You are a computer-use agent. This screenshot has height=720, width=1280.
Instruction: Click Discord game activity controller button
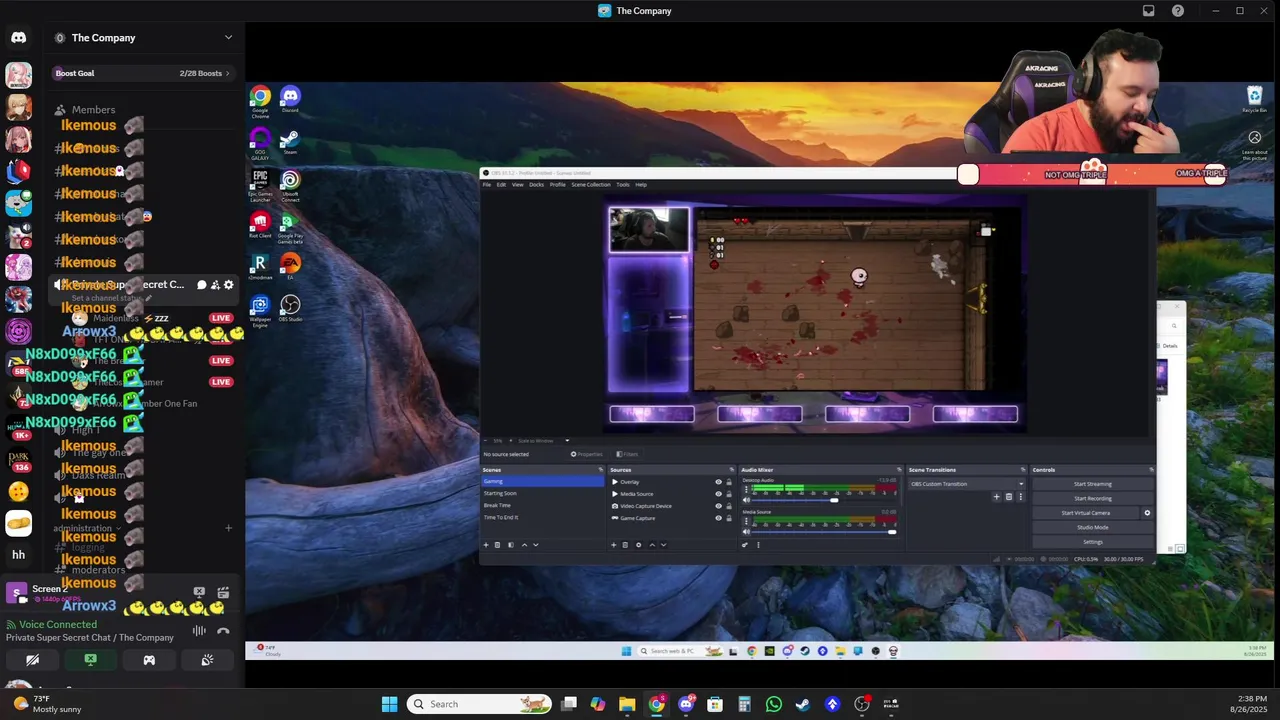[x=149, y=660]
